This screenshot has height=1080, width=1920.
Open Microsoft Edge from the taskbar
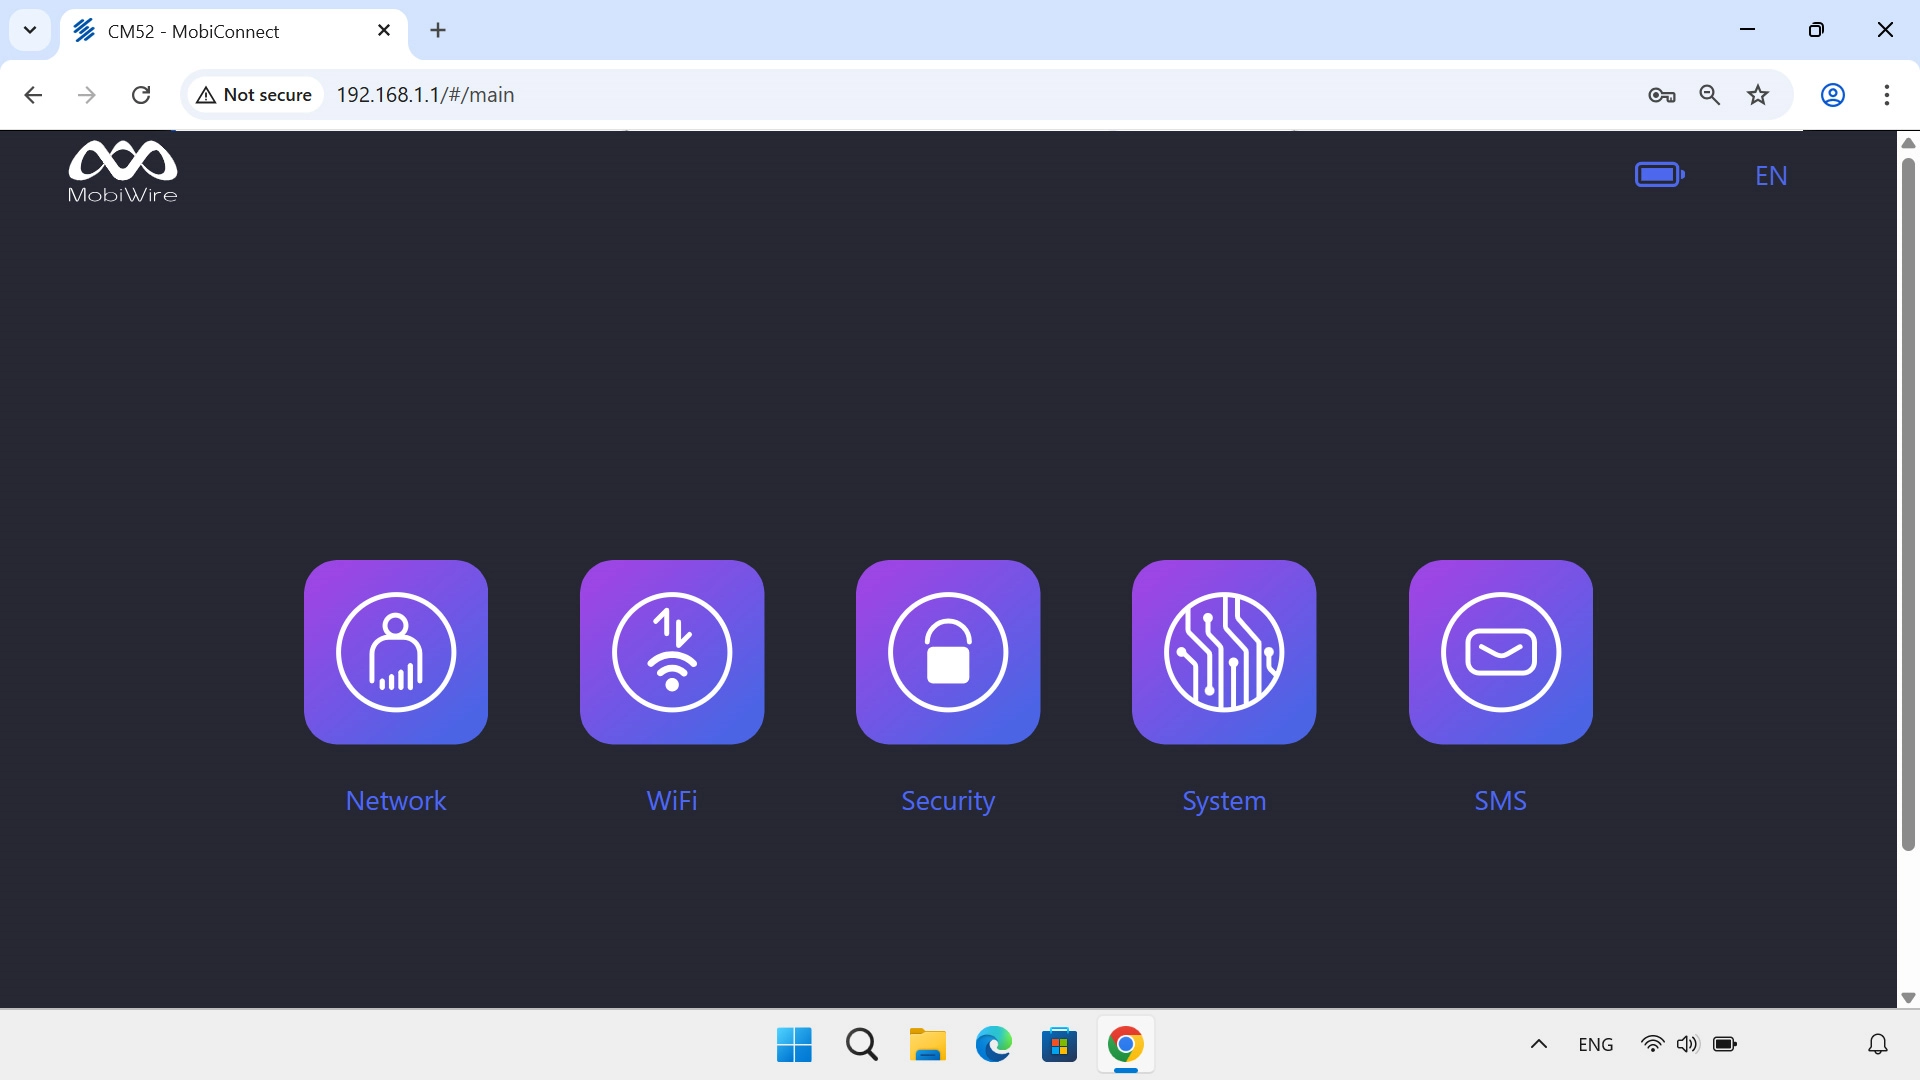(993, 1045)
